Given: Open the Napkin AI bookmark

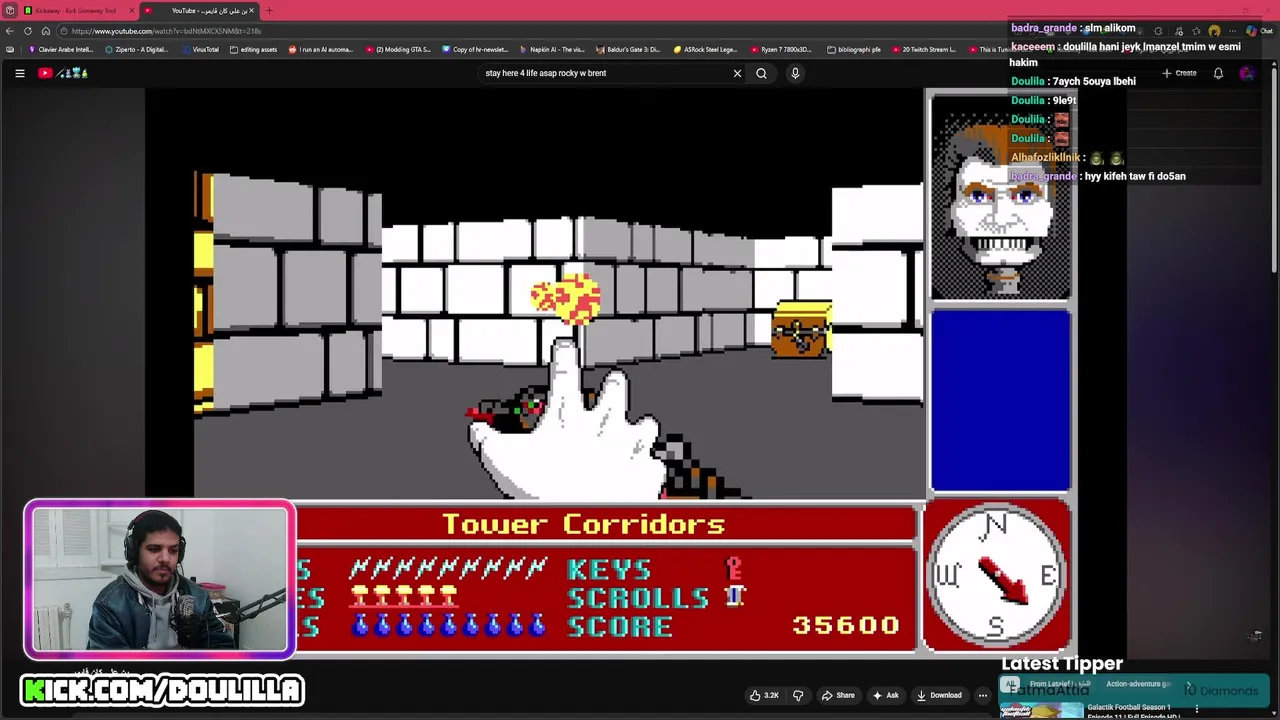Looking at the screenshot, I should (552, 49).
